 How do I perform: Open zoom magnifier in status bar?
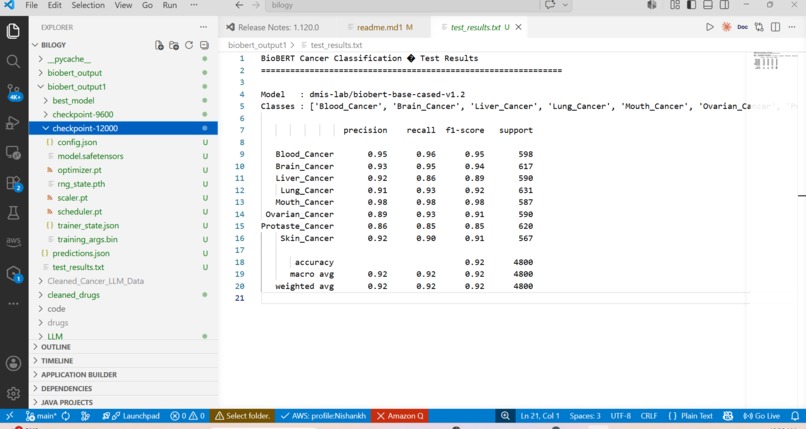click(x=505, y=416)
